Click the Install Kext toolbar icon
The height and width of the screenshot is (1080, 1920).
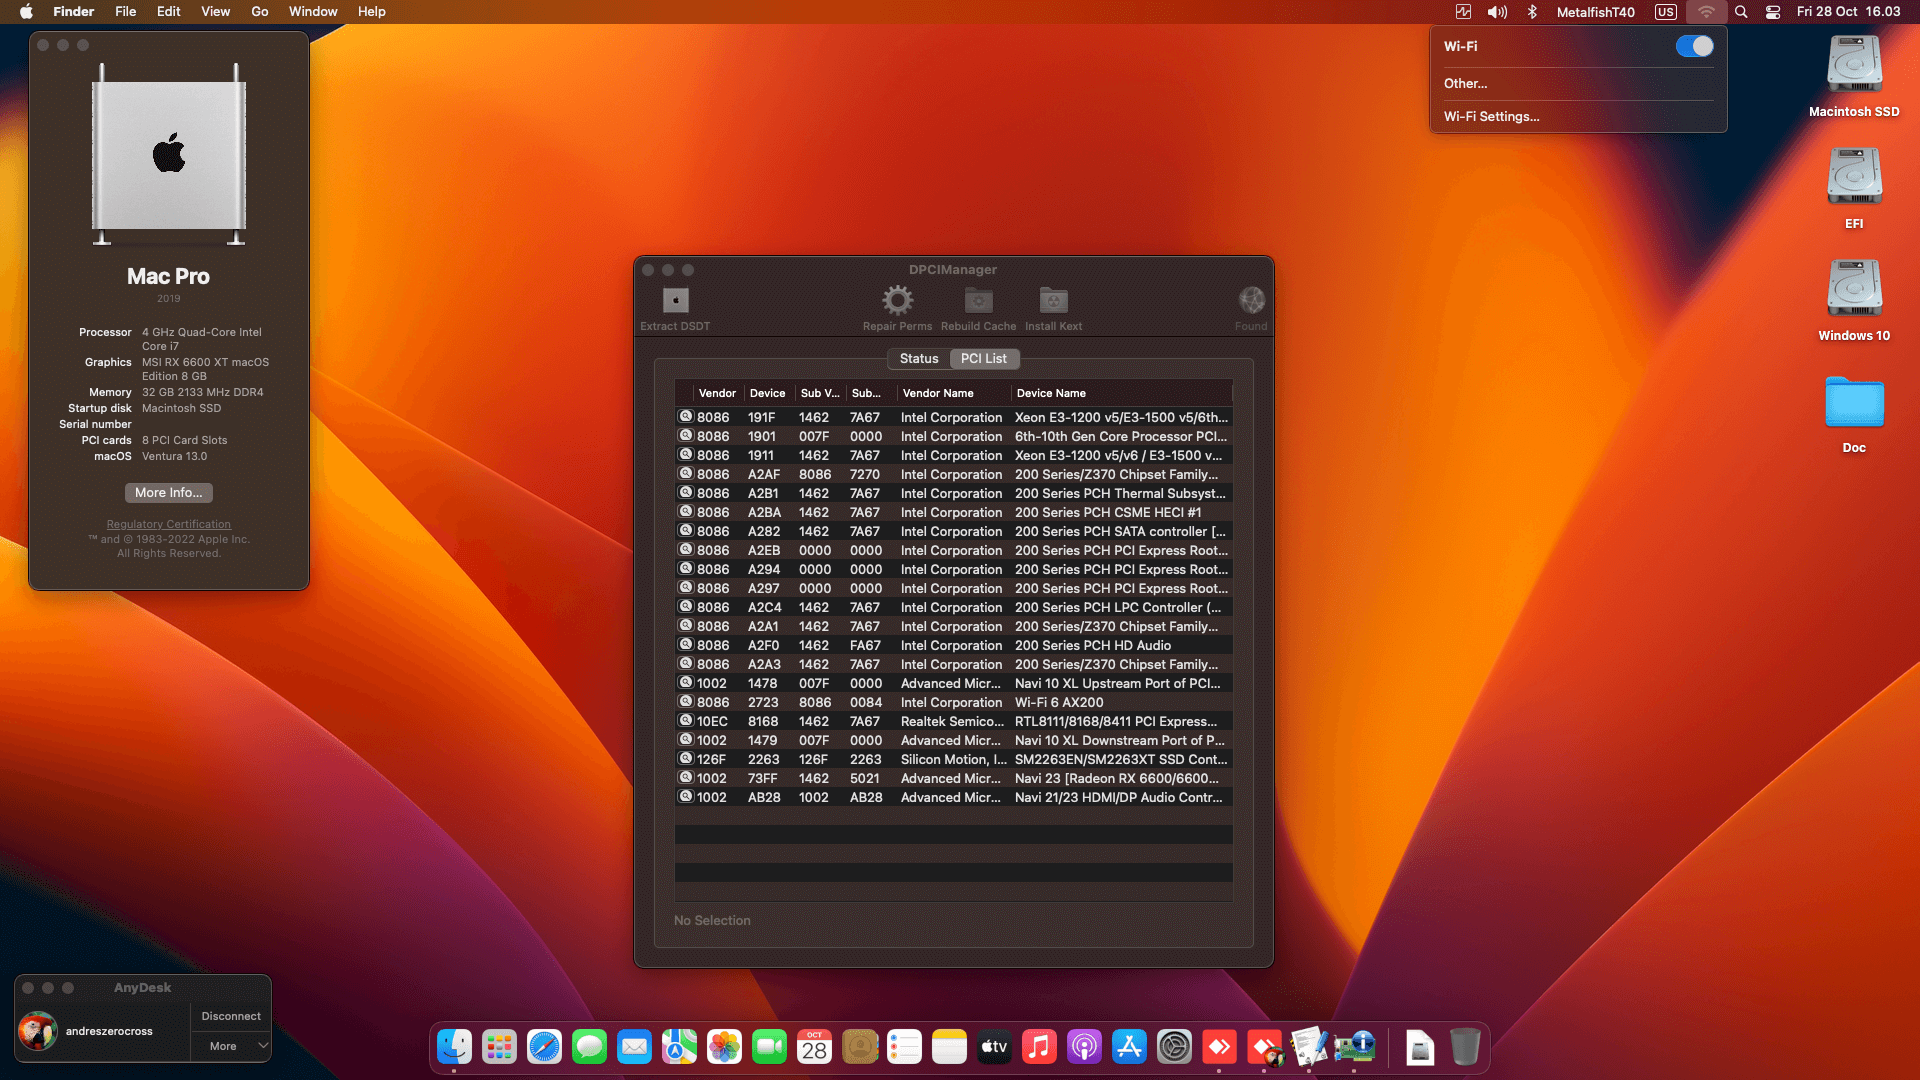click(1053, 301)
